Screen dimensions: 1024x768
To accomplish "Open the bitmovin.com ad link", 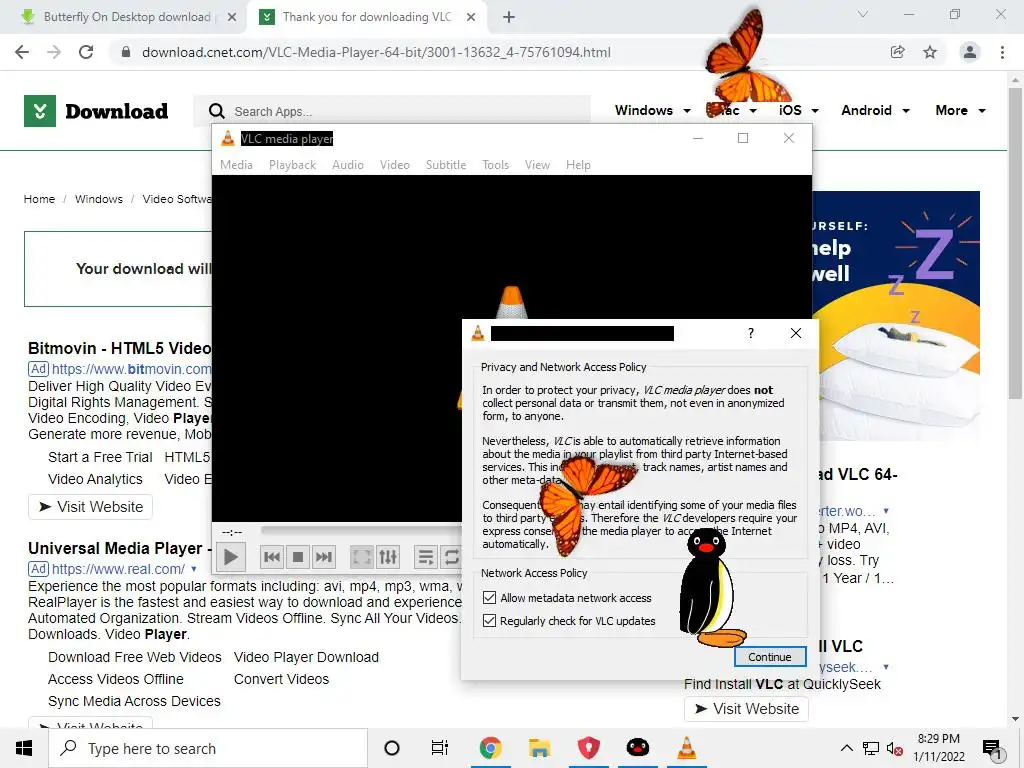I will coord(131,369).
